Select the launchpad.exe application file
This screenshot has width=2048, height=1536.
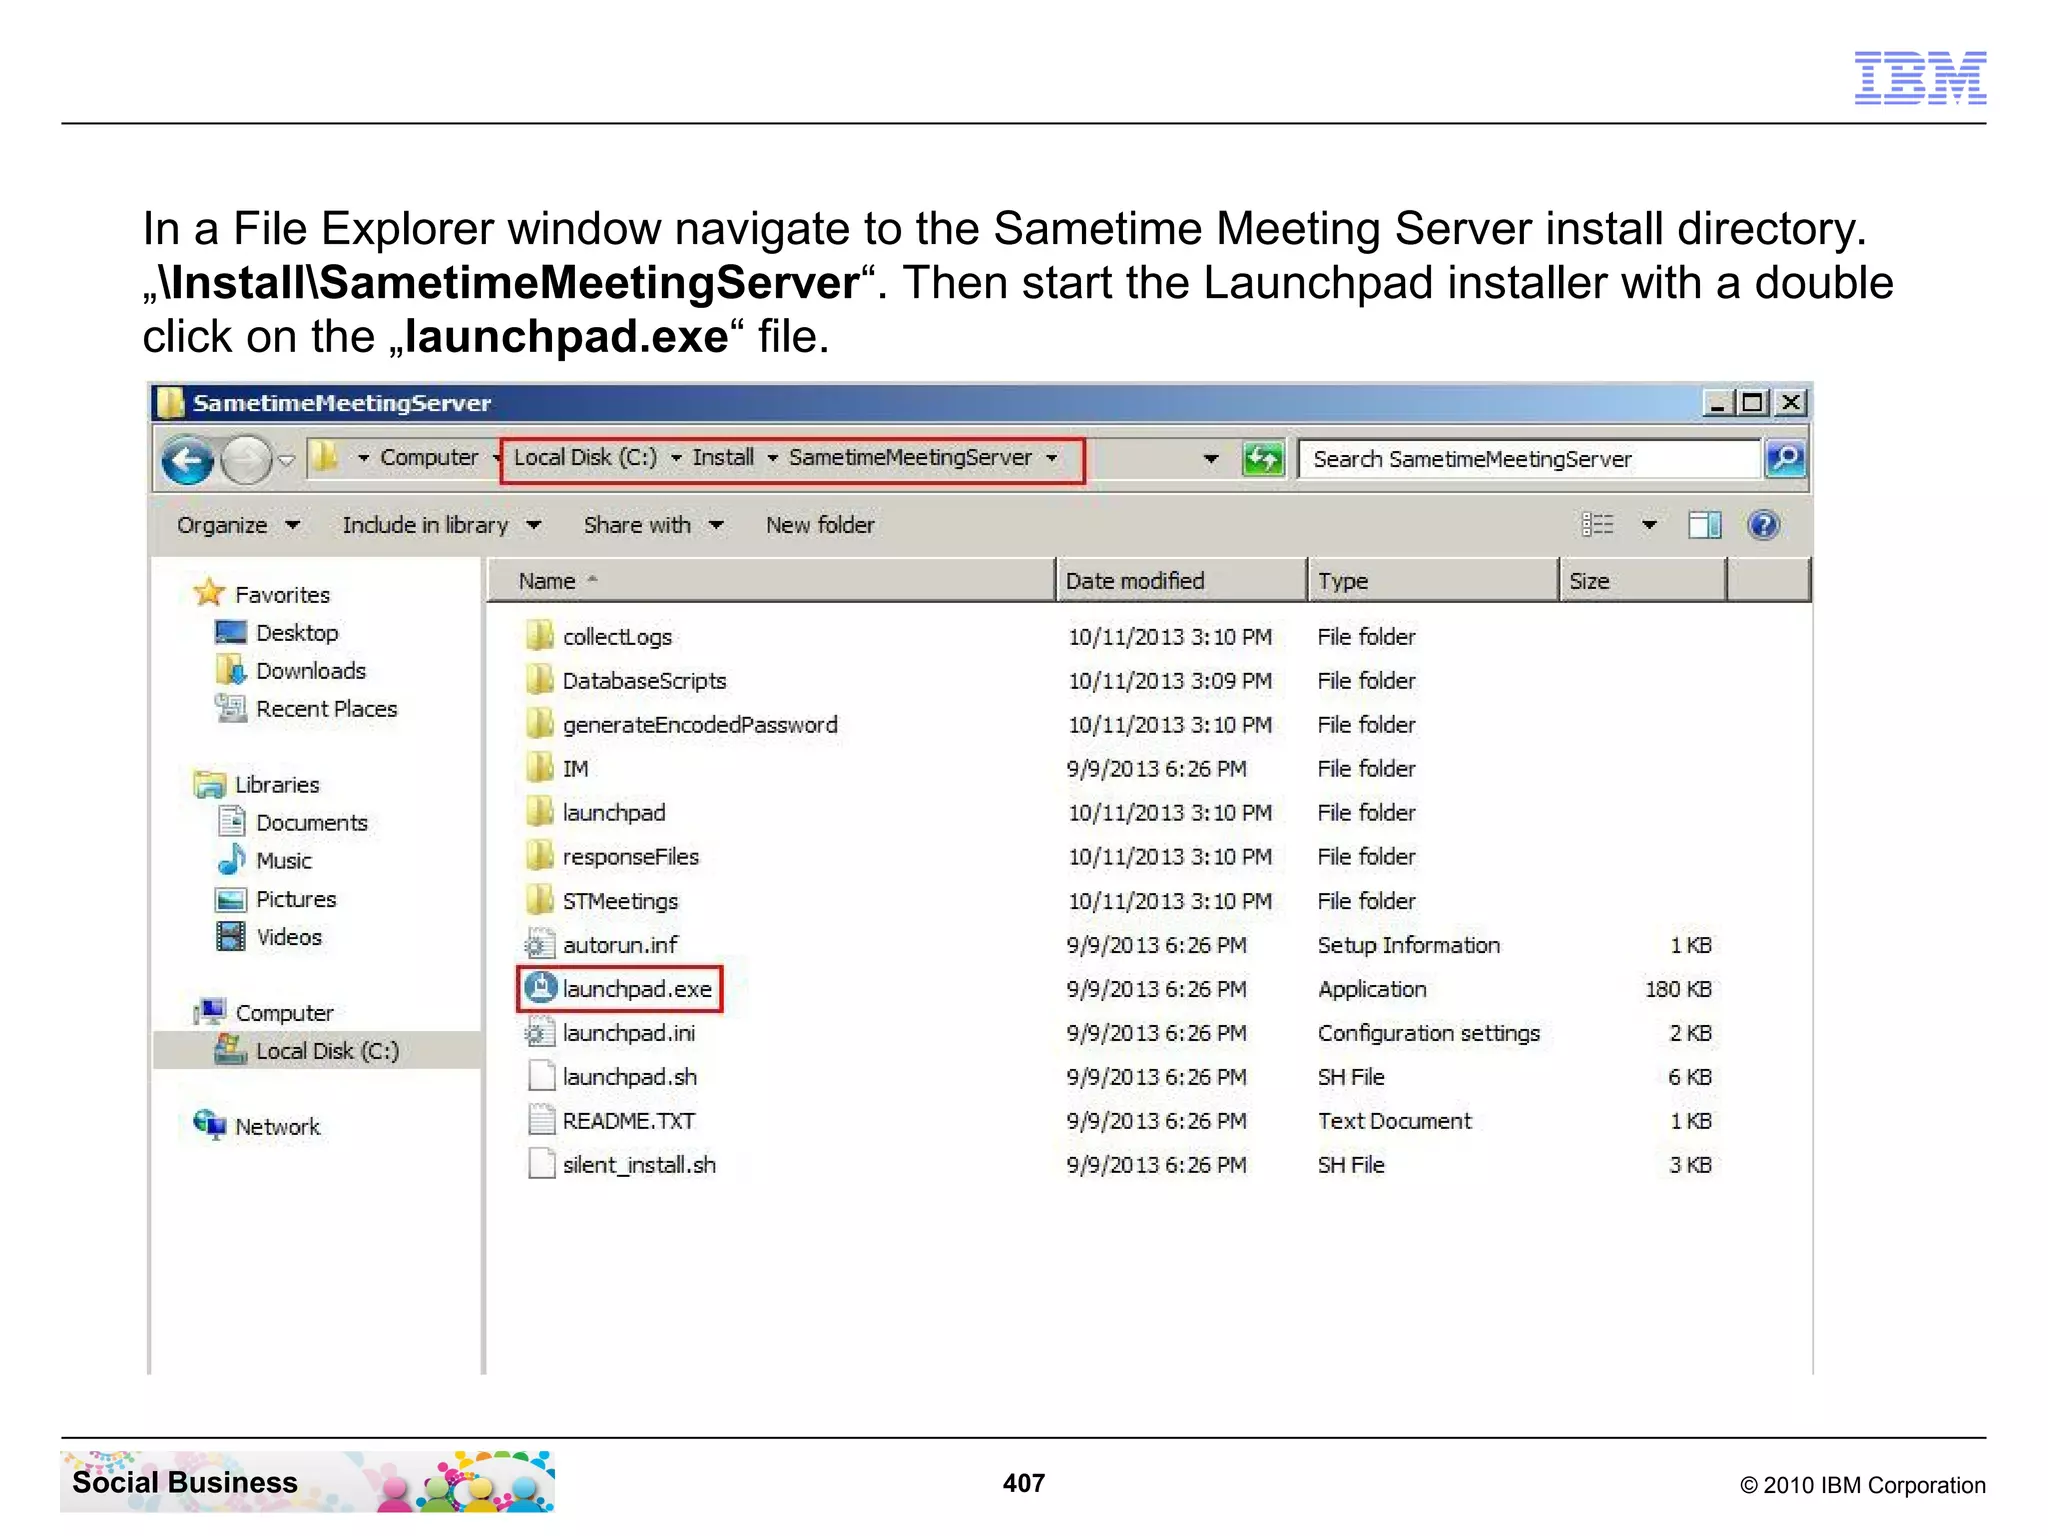coord(637,989)
